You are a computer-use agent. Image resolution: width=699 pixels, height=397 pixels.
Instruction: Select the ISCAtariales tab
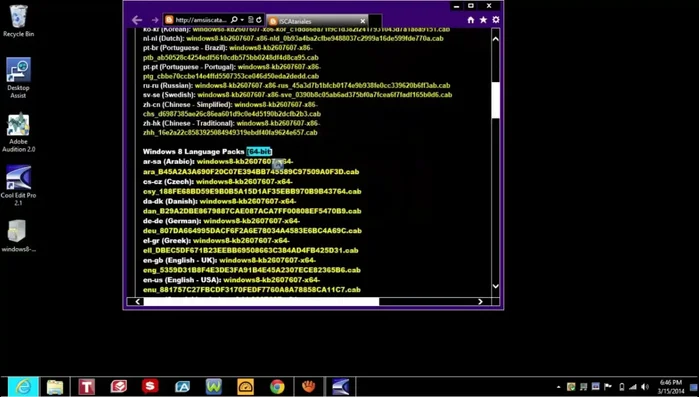click(x=317, y=21)
